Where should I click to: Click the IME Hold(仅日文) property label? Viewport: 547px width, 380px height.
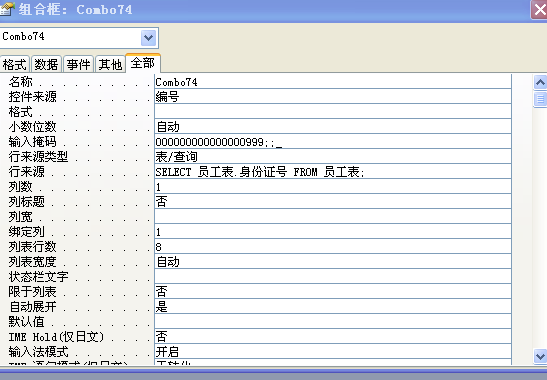coord(56,337)
